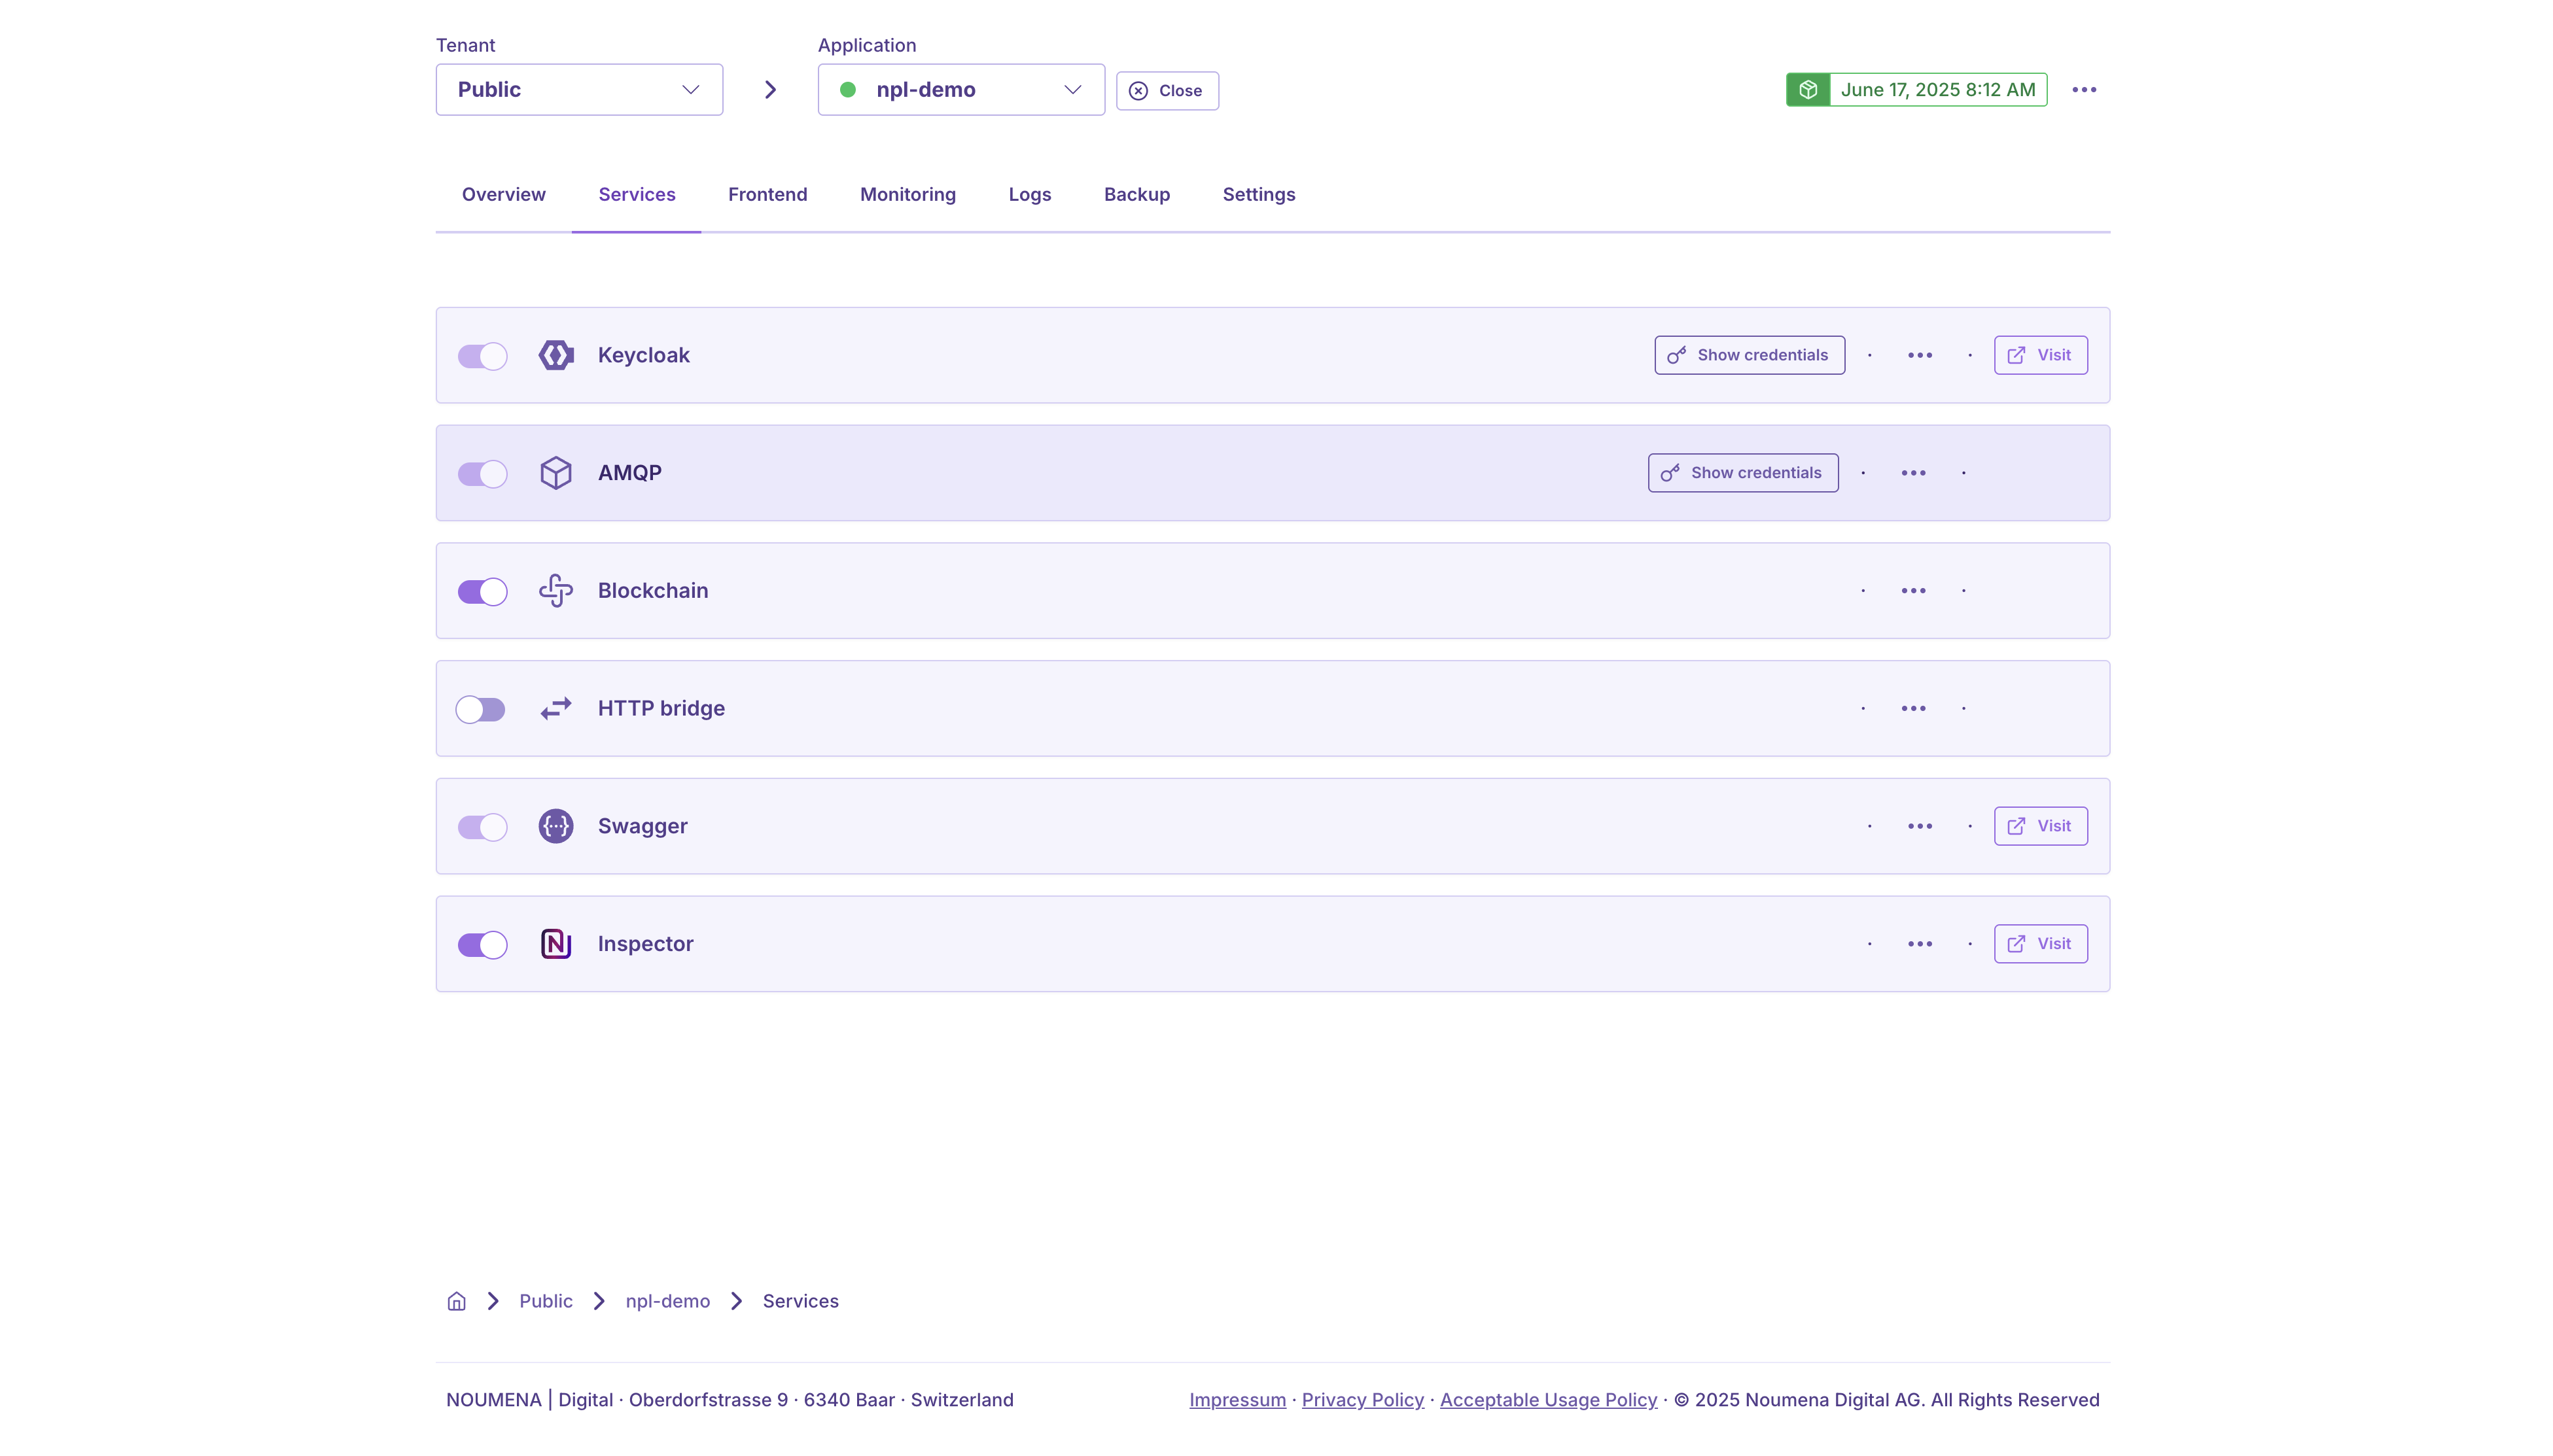Open the Privacy Policy link
Image resolution: width=2553 pixels, height=1456 pixels.
(x=1361, y=1400)
